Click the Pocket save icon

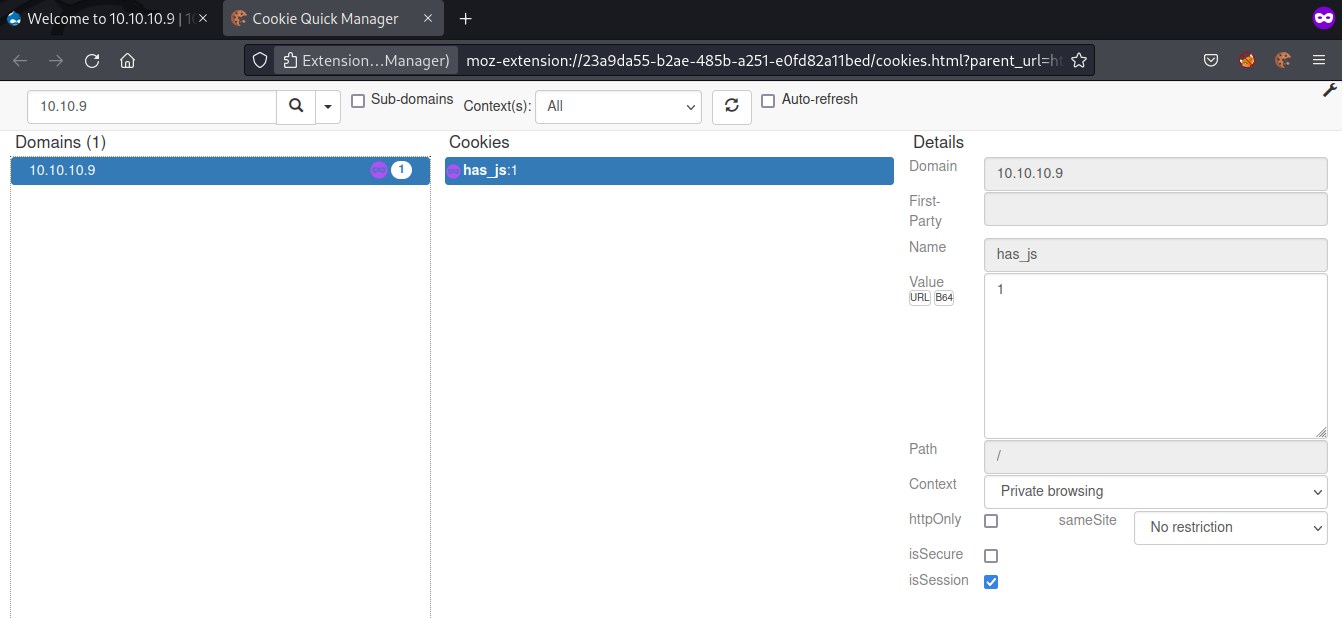coord(1210,60)
